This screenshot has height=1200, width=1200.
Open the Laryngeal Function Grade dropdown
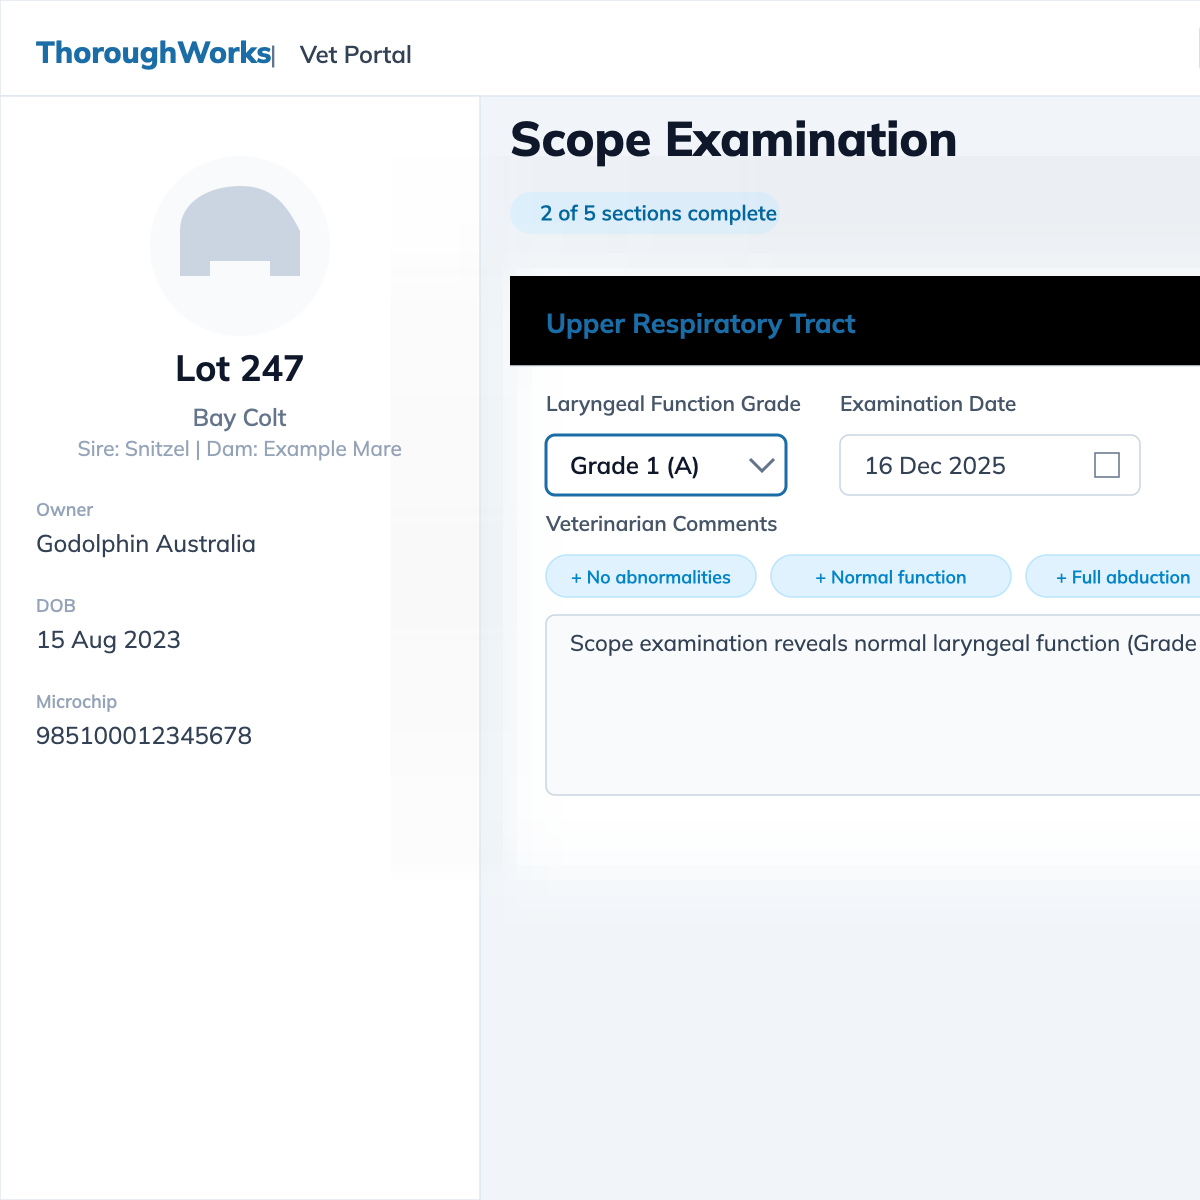click(666, 465)
